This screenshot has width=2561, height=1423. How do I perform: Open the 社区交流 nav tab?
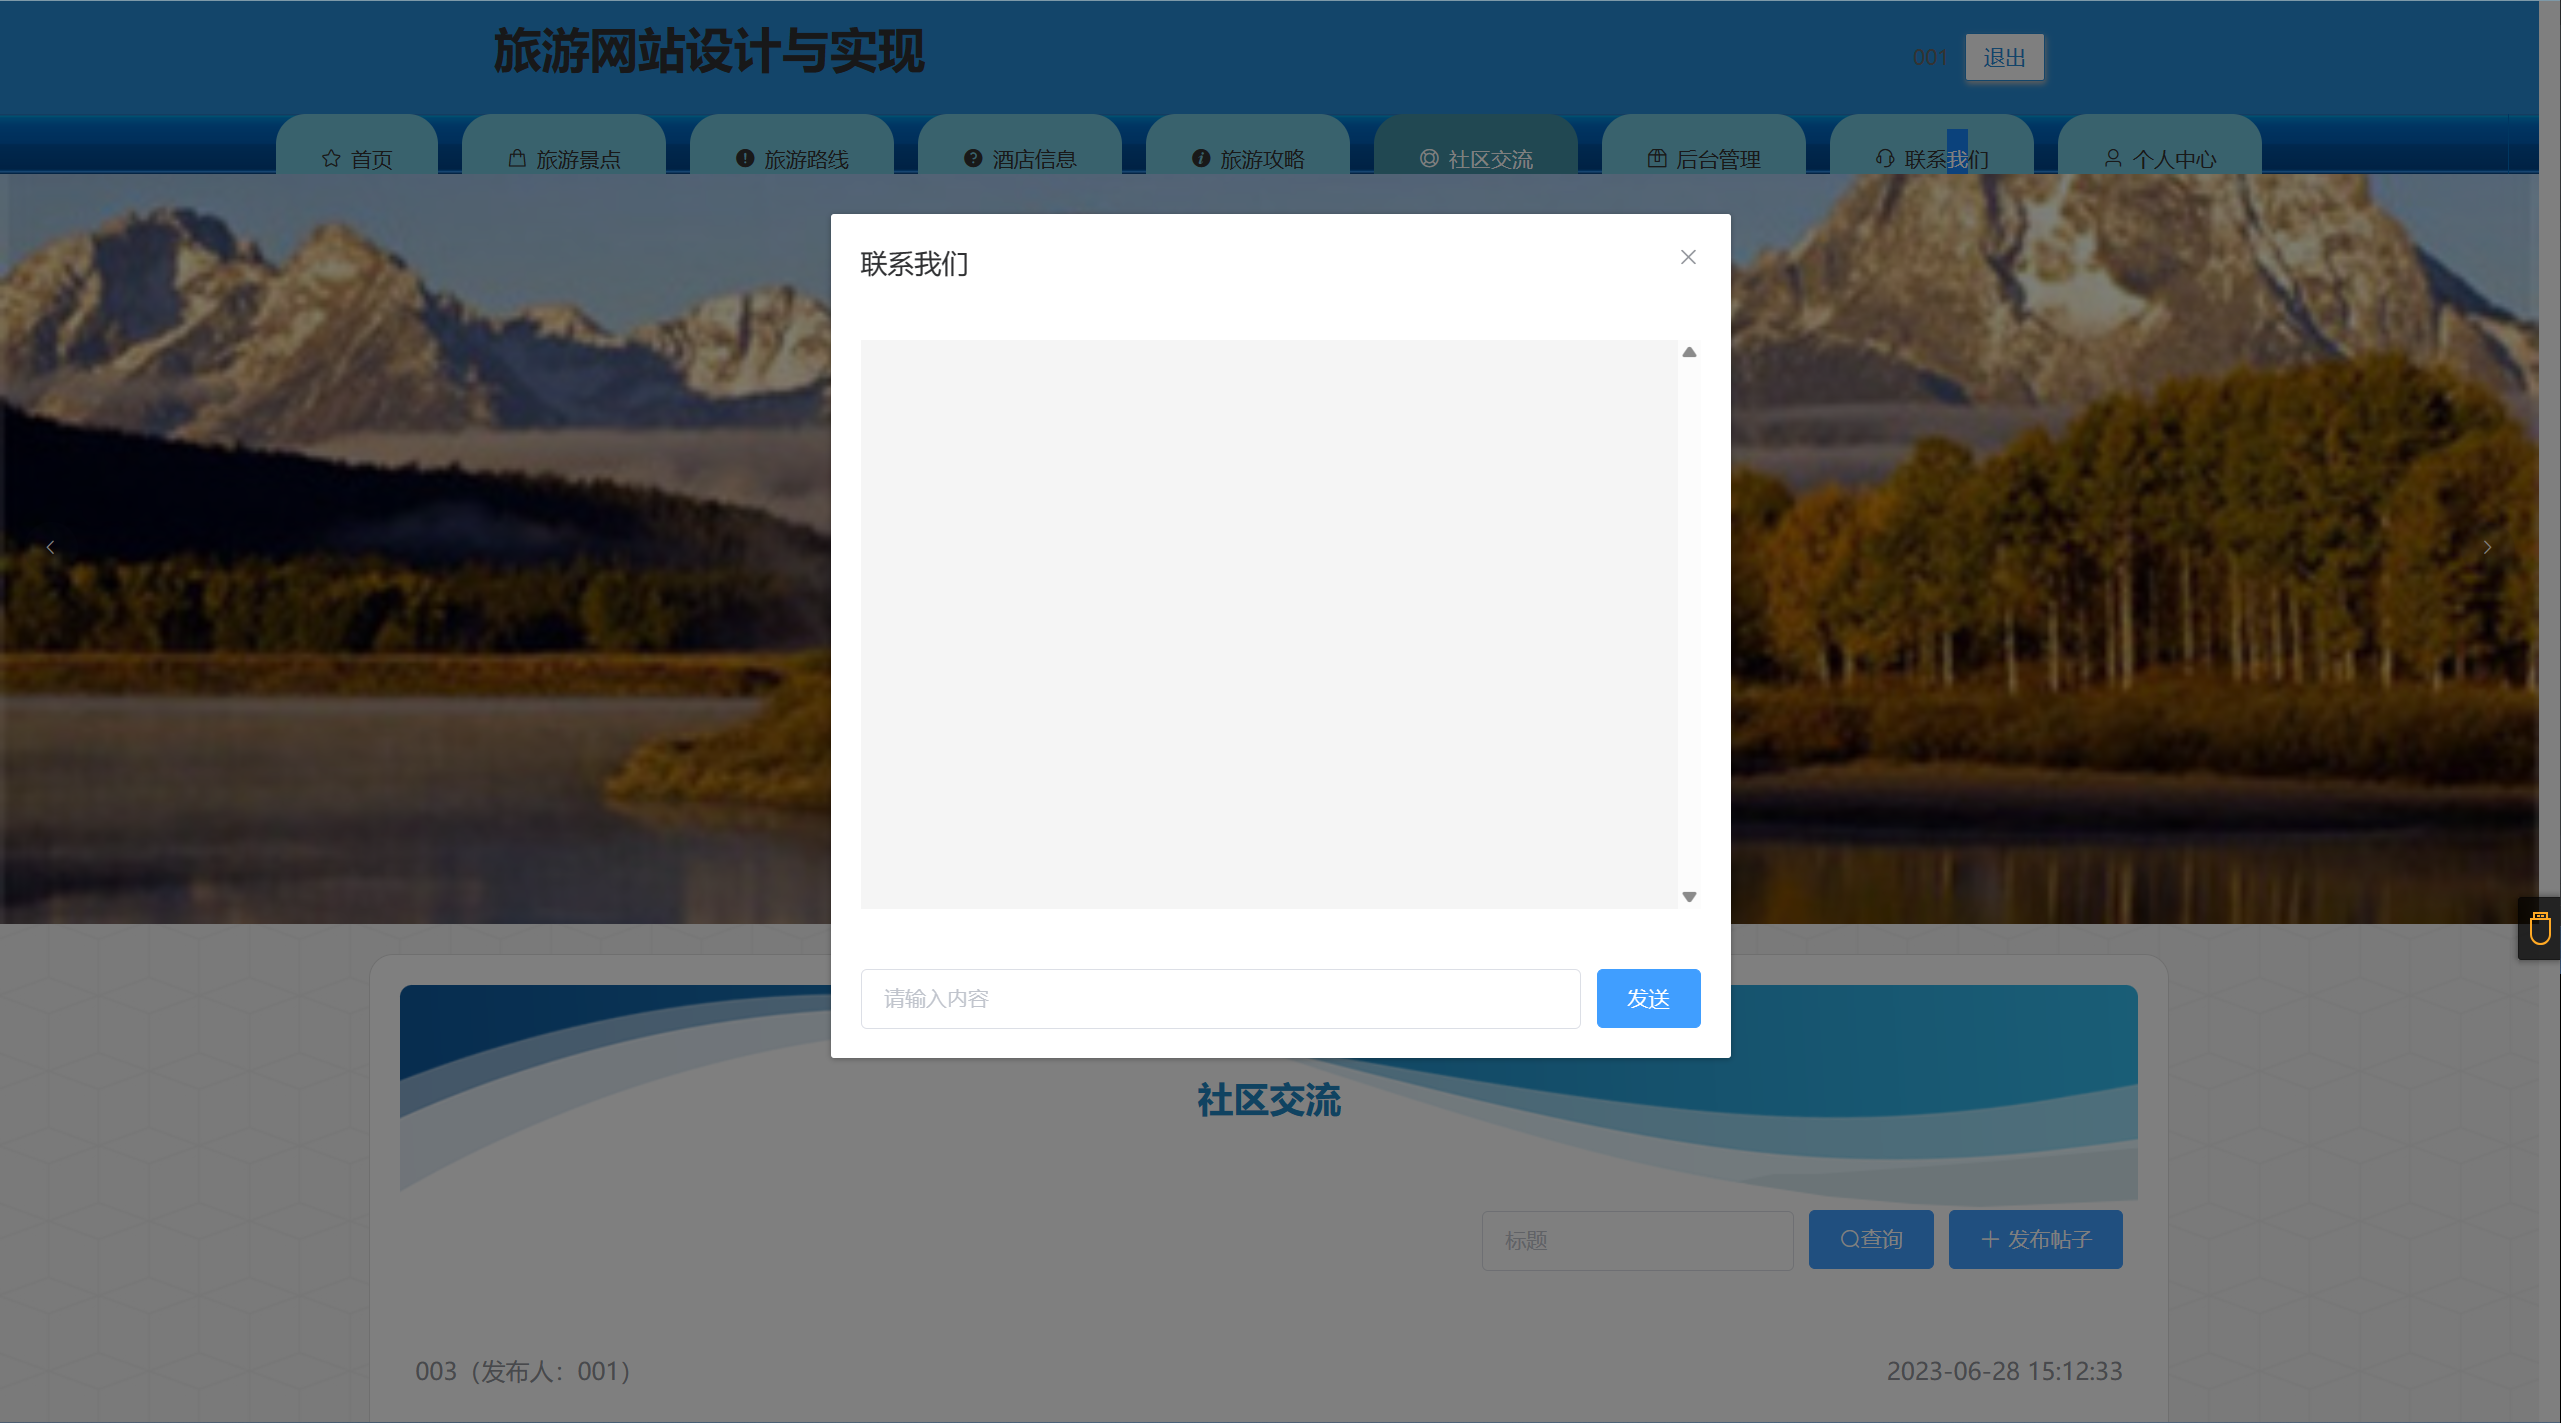(1476, 145)
